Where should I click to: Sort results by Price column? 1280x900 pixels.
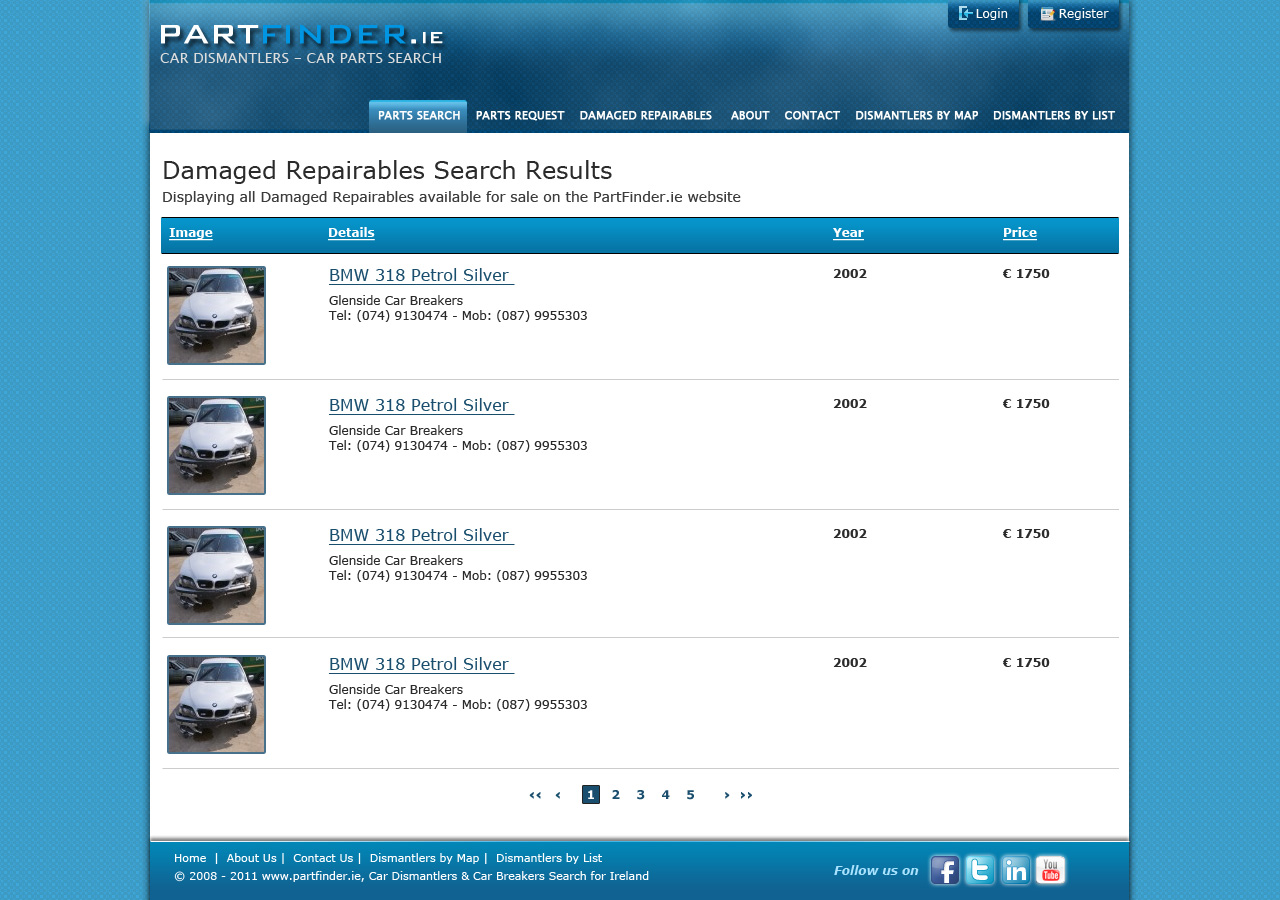[1019, 233]
